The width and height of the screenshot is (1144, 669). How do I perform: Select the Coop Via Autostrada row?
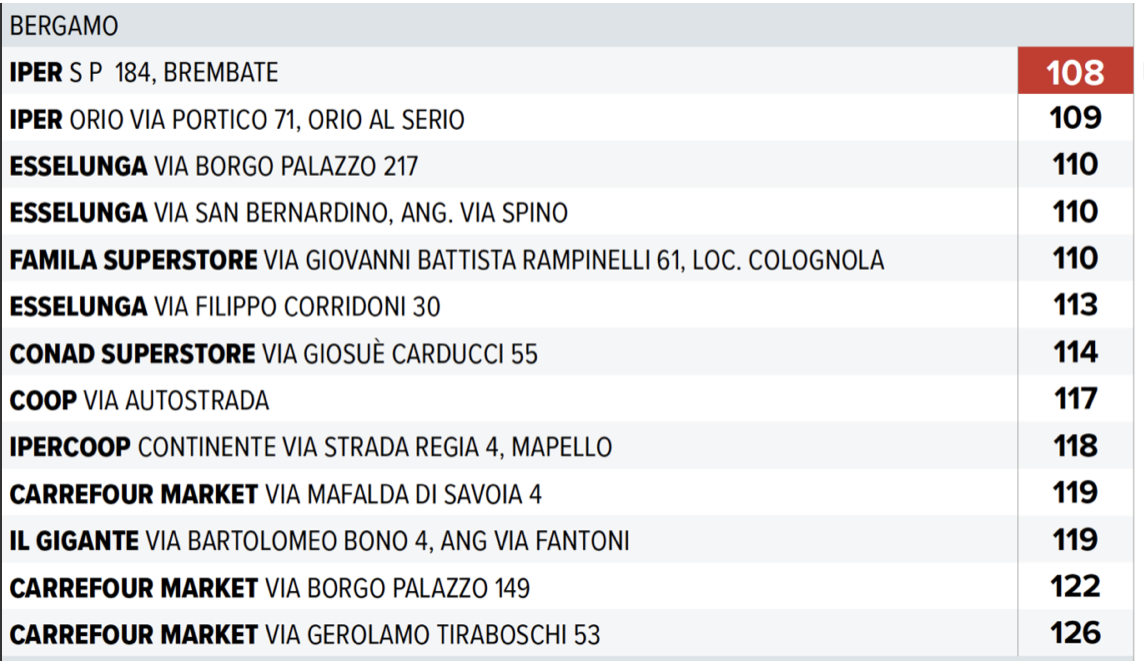click(x=139, y=401)
